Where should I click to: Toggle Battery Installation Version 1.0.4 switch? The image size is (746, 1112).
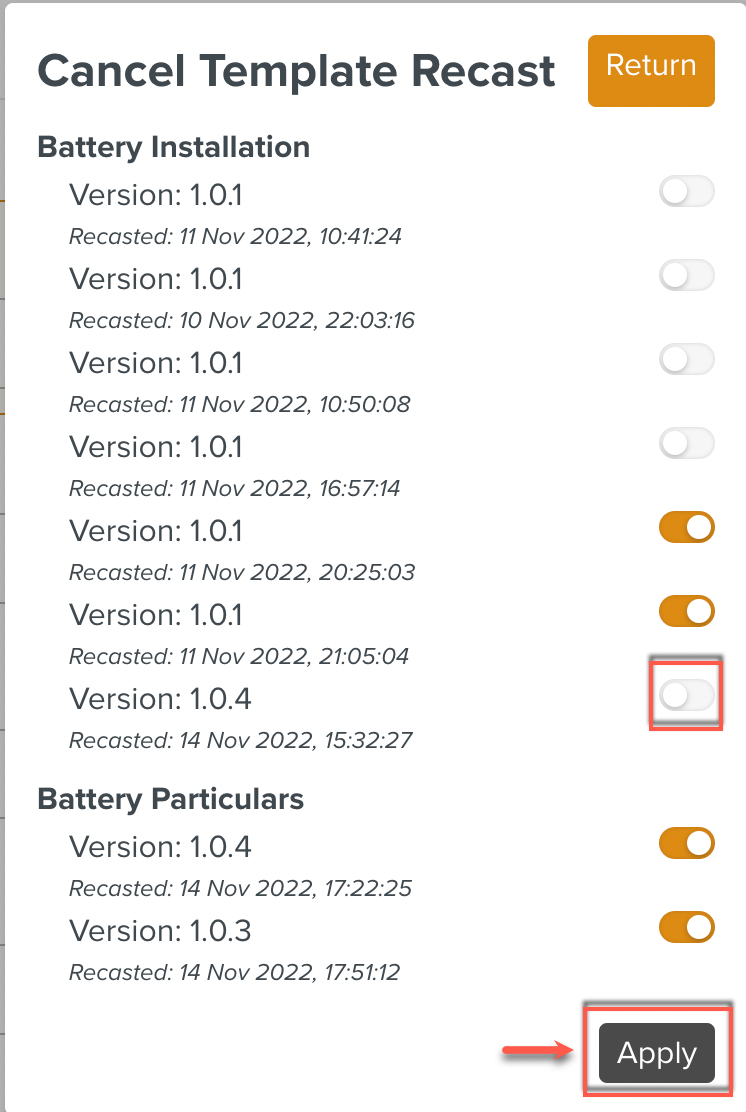click(x=687, y=696)
